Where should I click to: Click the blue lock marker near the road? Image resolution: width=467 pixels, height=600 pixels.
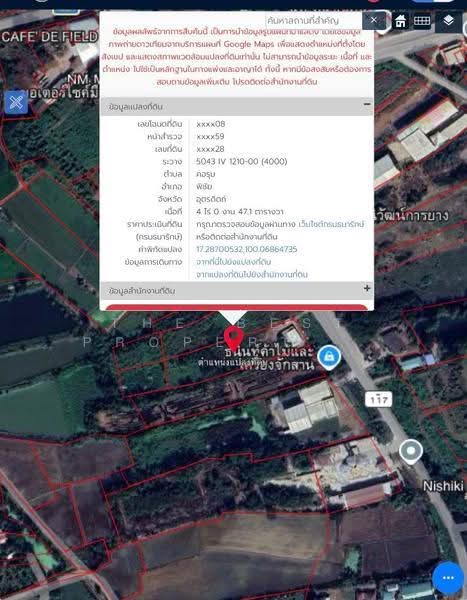click(329, 357)
